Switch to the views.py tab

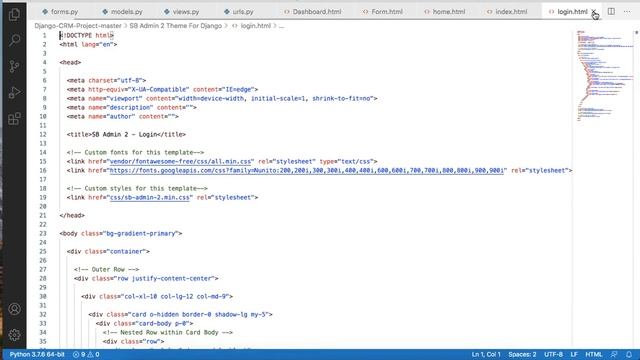point(182,12)
